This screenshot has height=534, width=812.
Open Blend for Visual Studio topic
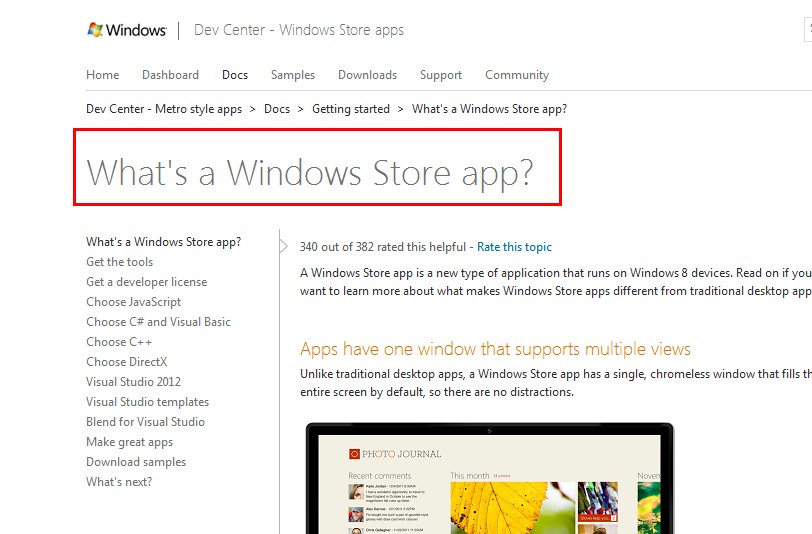tap(146, 422)
